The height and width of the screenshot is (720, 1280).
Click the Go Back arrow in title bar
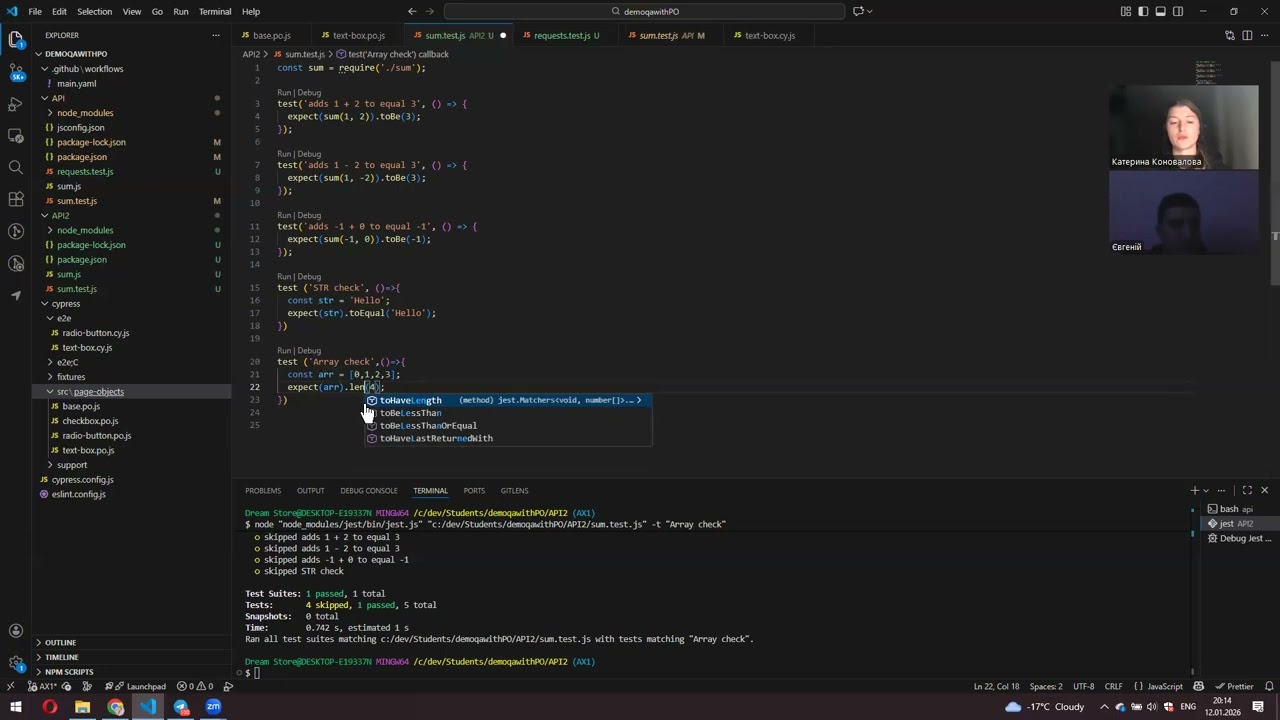[x=412, y=11]
